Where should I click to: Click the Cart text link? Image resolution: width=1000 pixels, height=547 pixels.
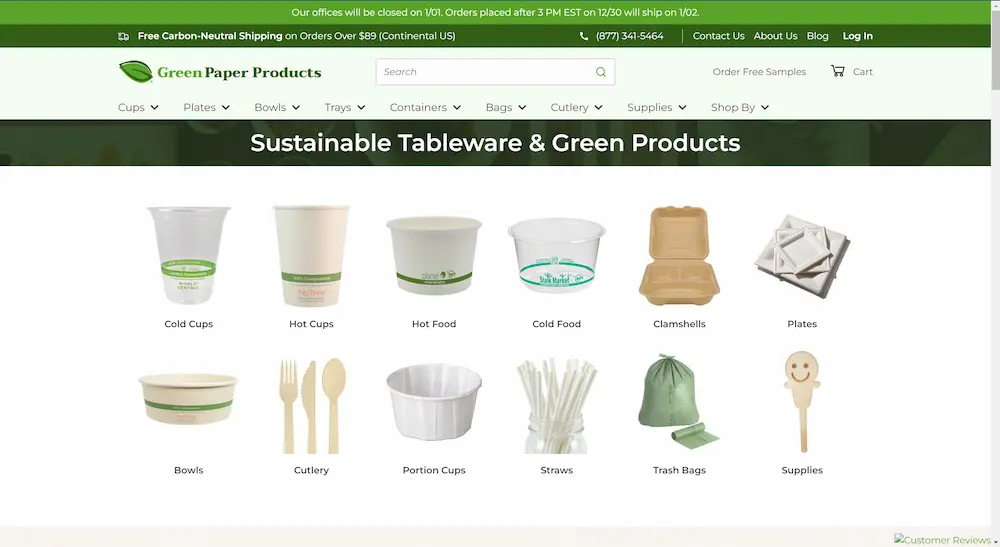pos(863,72)
